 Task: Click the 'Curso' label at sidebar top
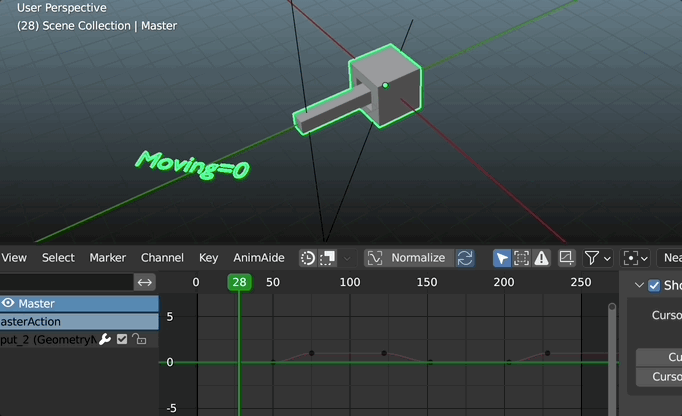pyautogui.click(x=667, y=315)
